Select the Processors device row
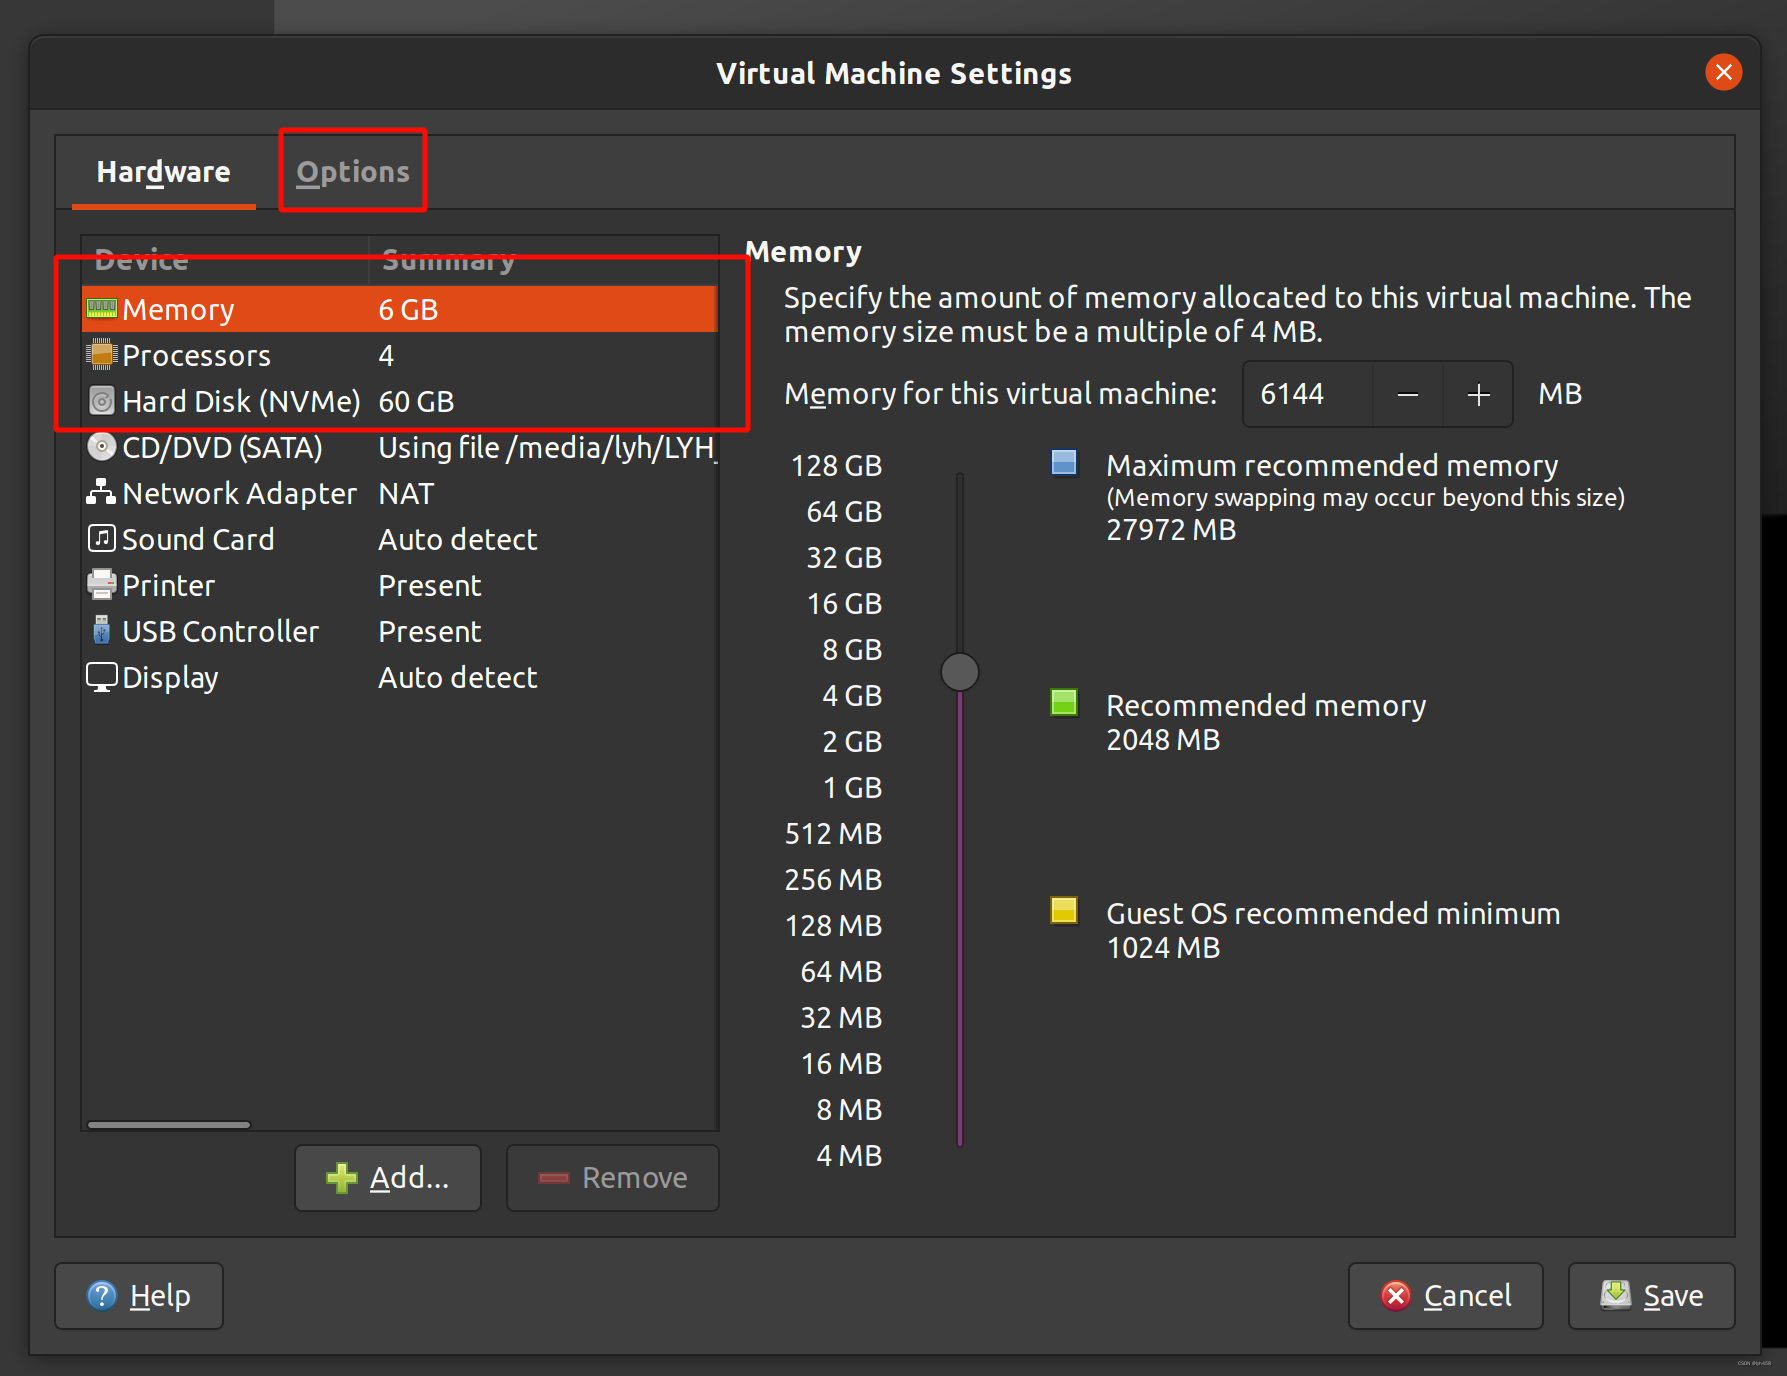1787x1376 pixels. tap(400, 355)
